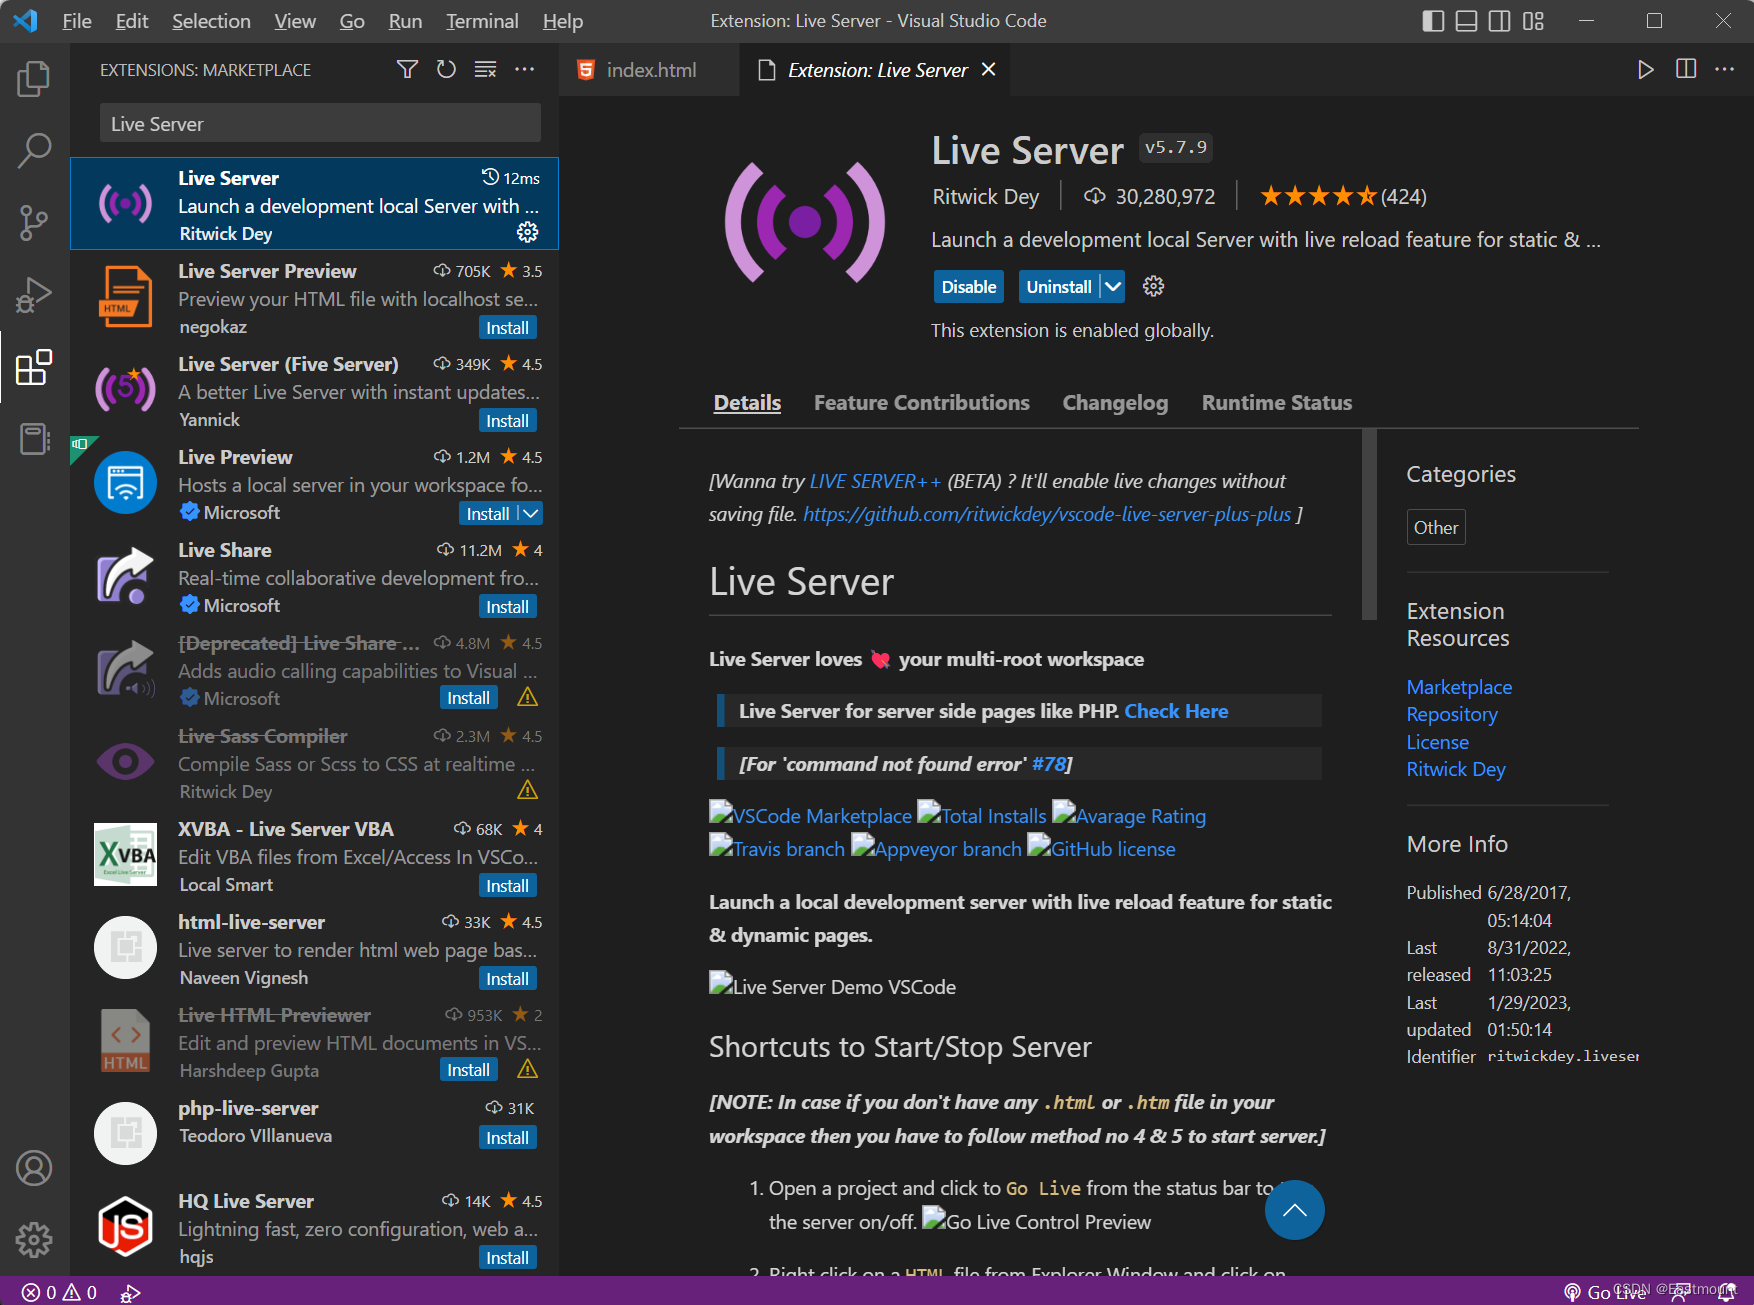
Task: Switch to Feature Contributions tab
Action: click(x=921, y=402)
